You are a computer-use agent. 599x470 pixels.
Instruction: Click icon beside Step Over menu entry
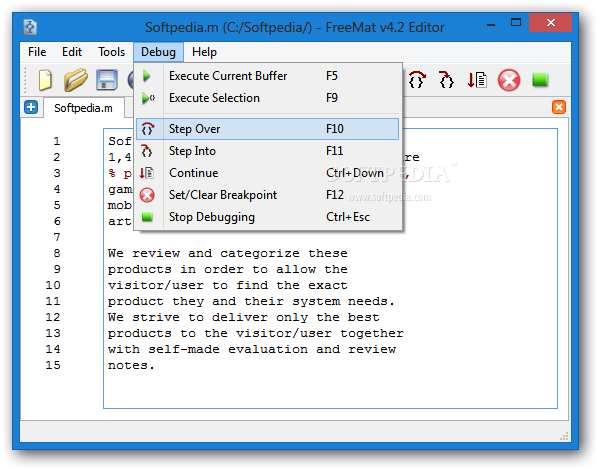click(x=147, y=129)
